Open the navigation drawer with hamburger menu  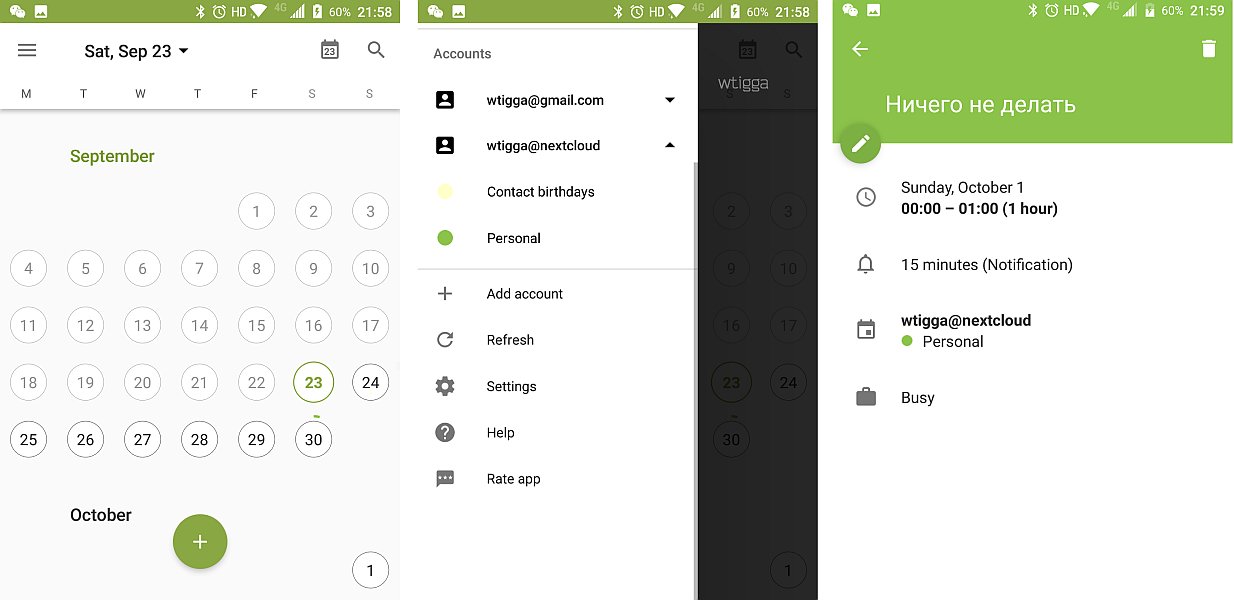[27, 50]
